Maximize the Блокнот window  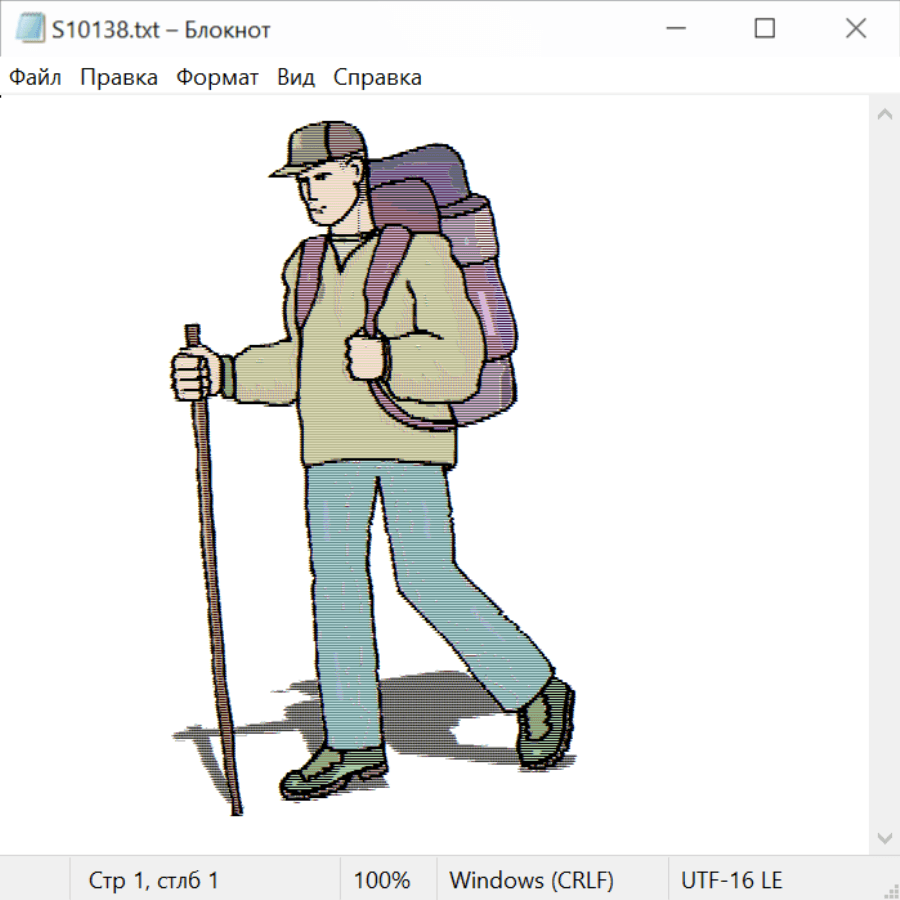click(x=765, y=29)
